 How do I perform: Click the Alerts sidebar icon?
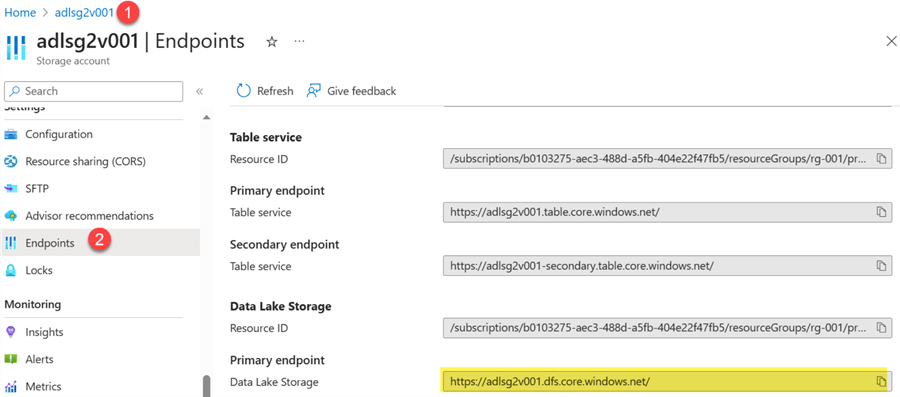click(x=11, y=359)
